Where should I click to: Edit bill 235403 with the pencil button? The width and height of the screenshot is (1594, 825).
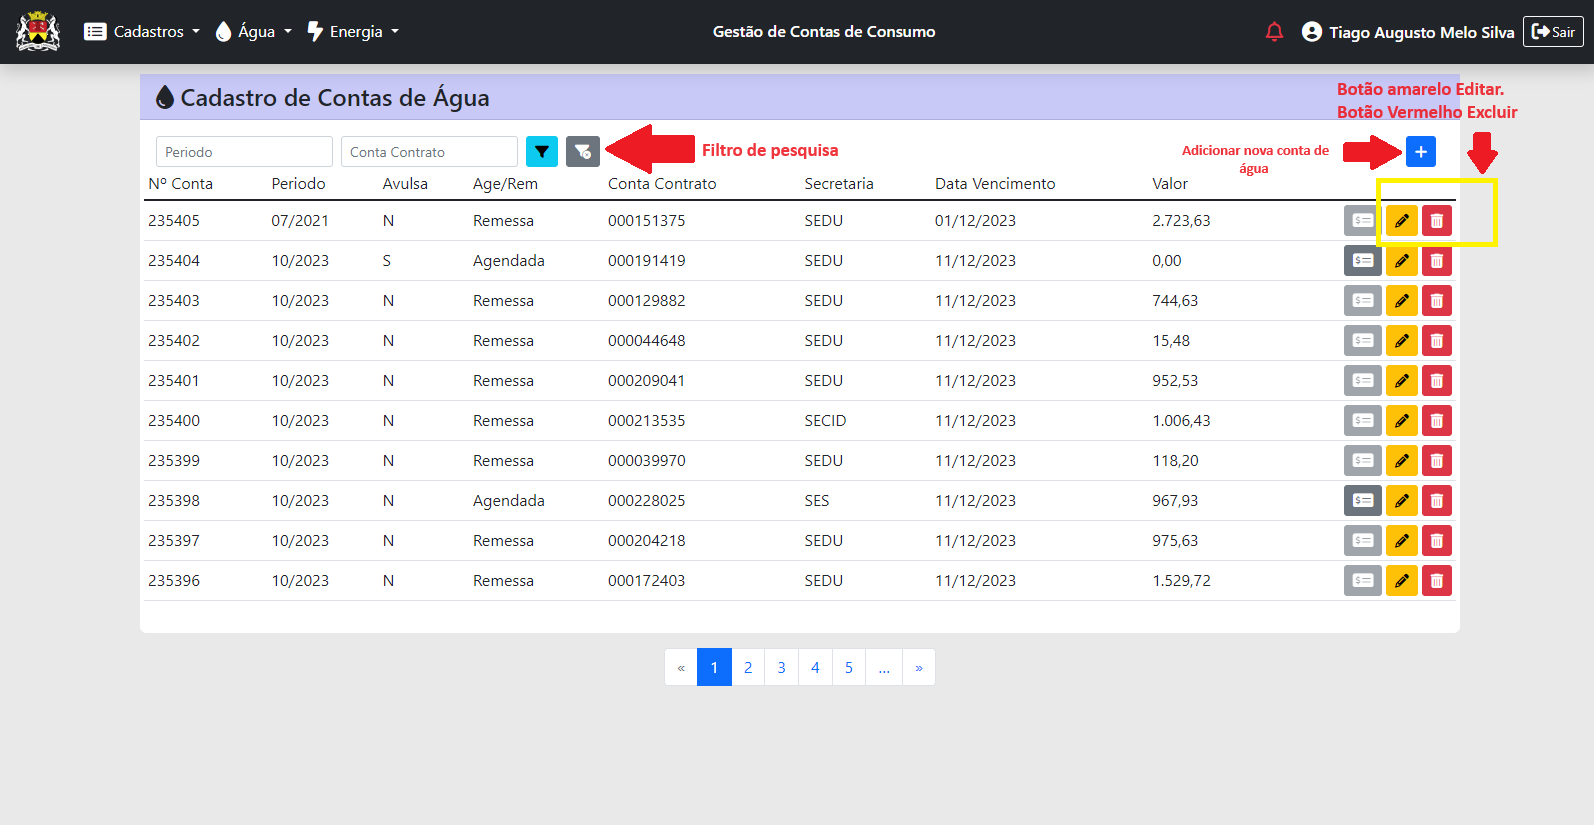[x=1402, y=300]
